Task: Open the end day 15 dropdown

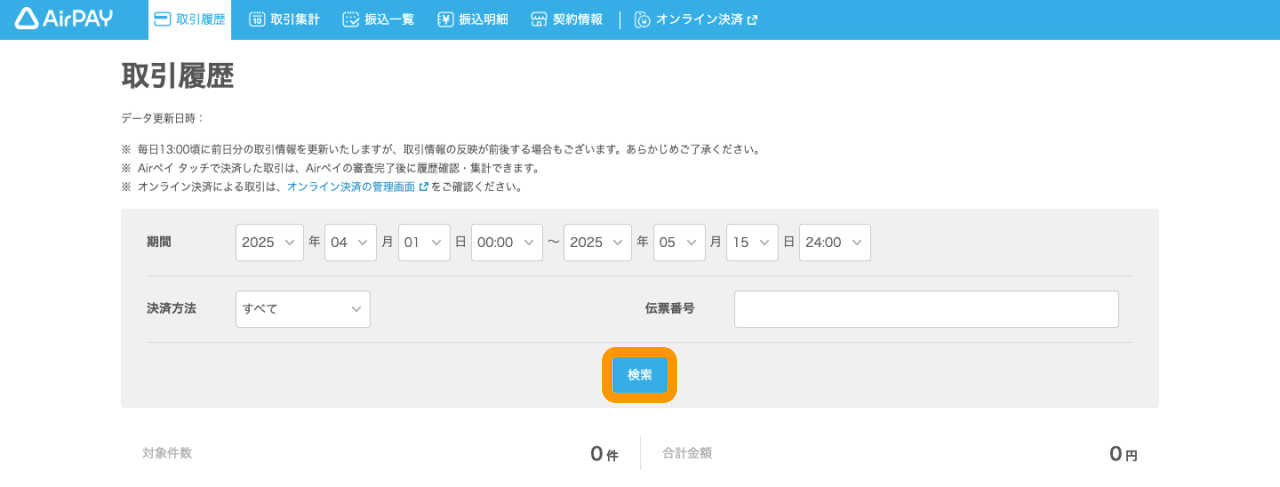Action: 752,242
